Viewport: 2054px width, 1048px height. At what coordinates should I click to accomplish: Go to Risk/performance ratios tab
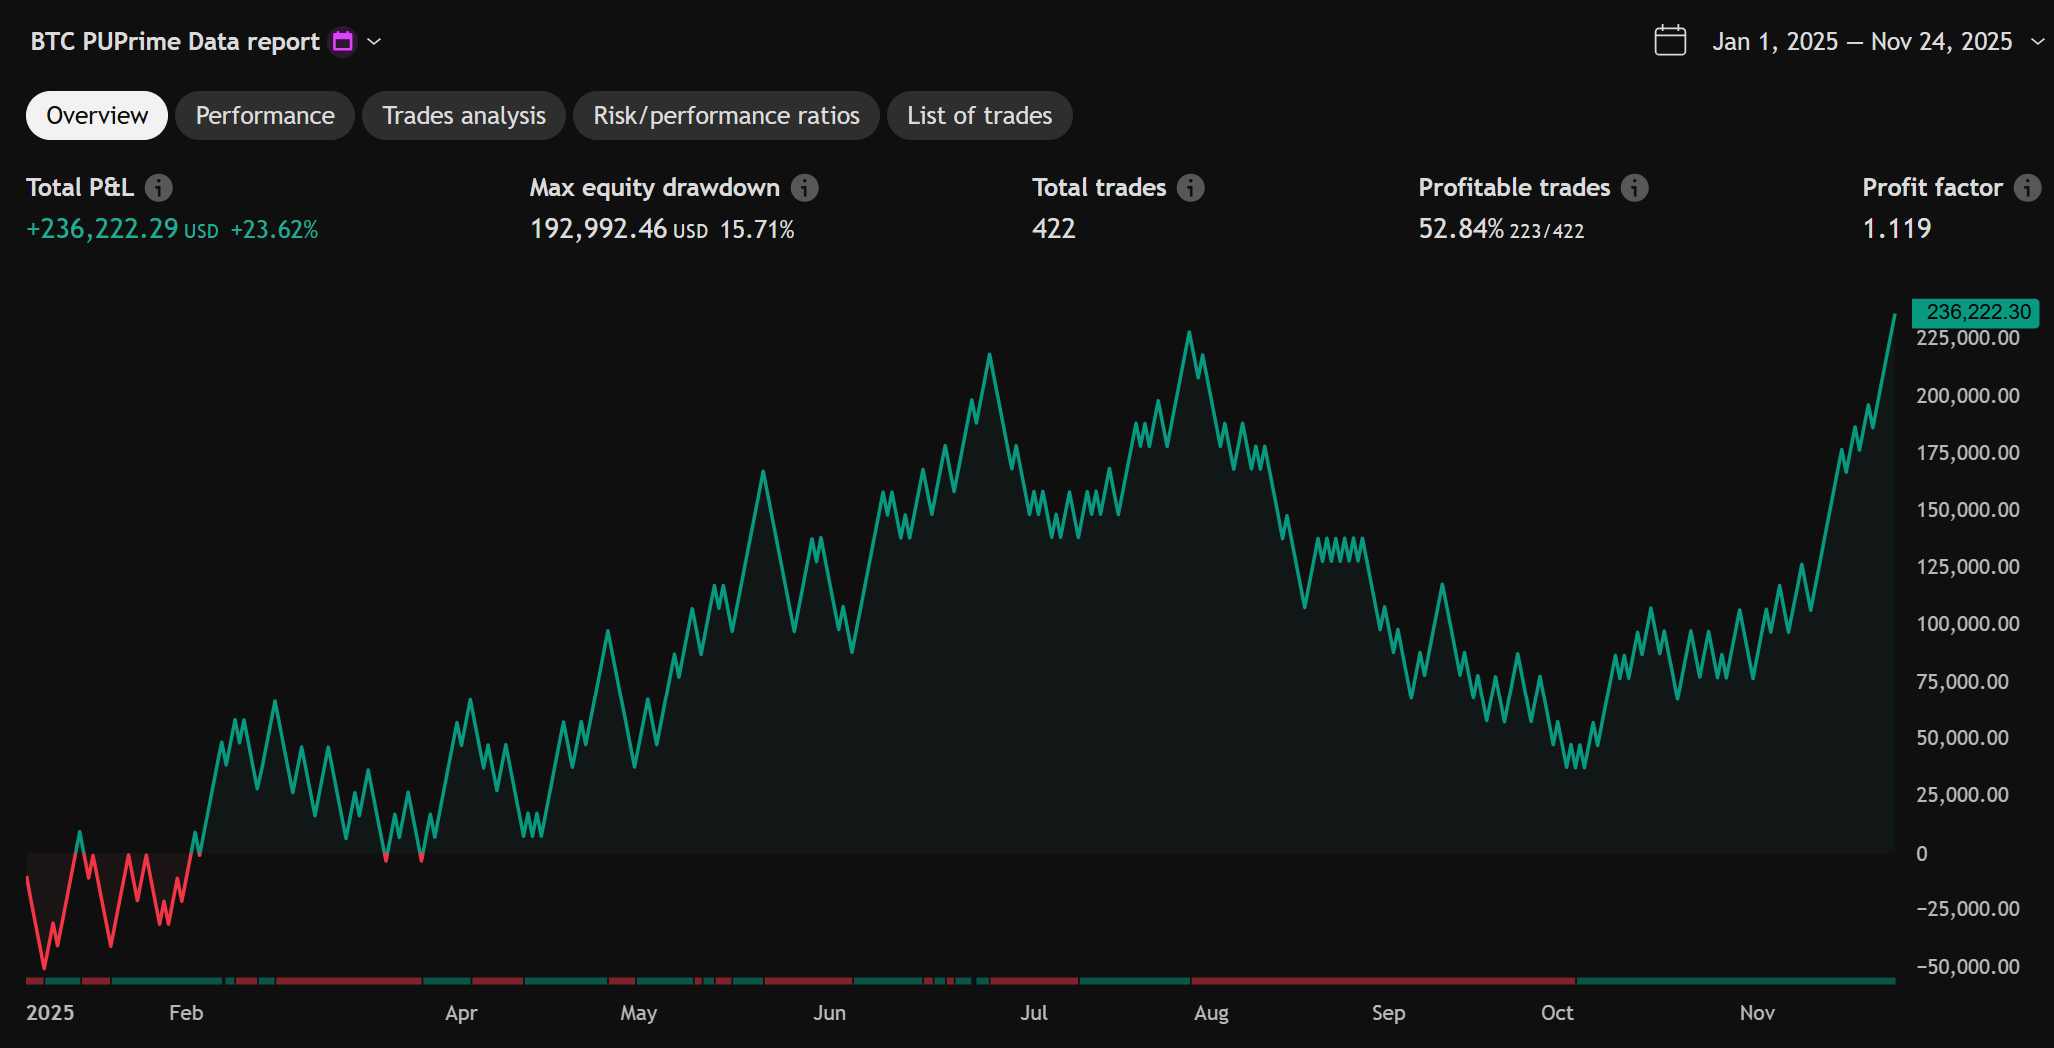(726, 116)
